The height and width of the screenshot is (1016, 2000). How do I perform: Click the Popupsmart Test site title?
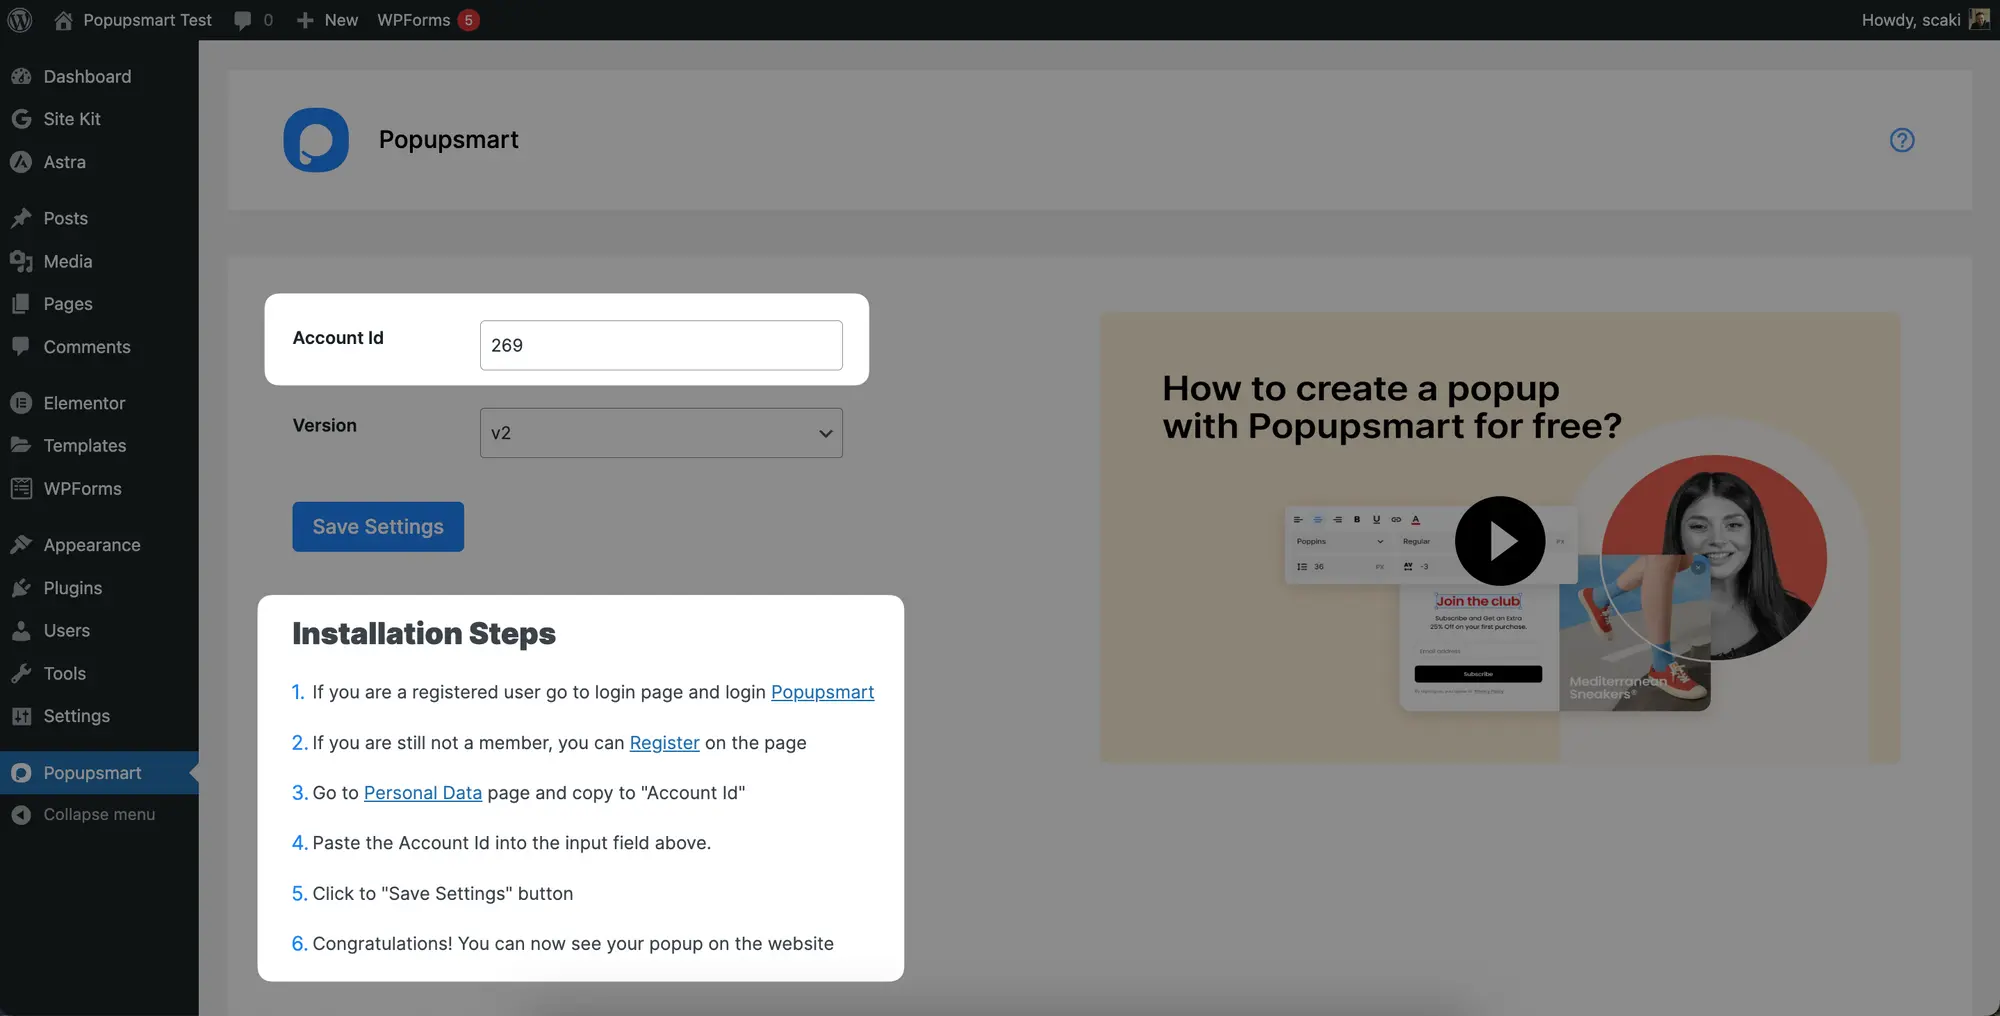coord(147,20)
